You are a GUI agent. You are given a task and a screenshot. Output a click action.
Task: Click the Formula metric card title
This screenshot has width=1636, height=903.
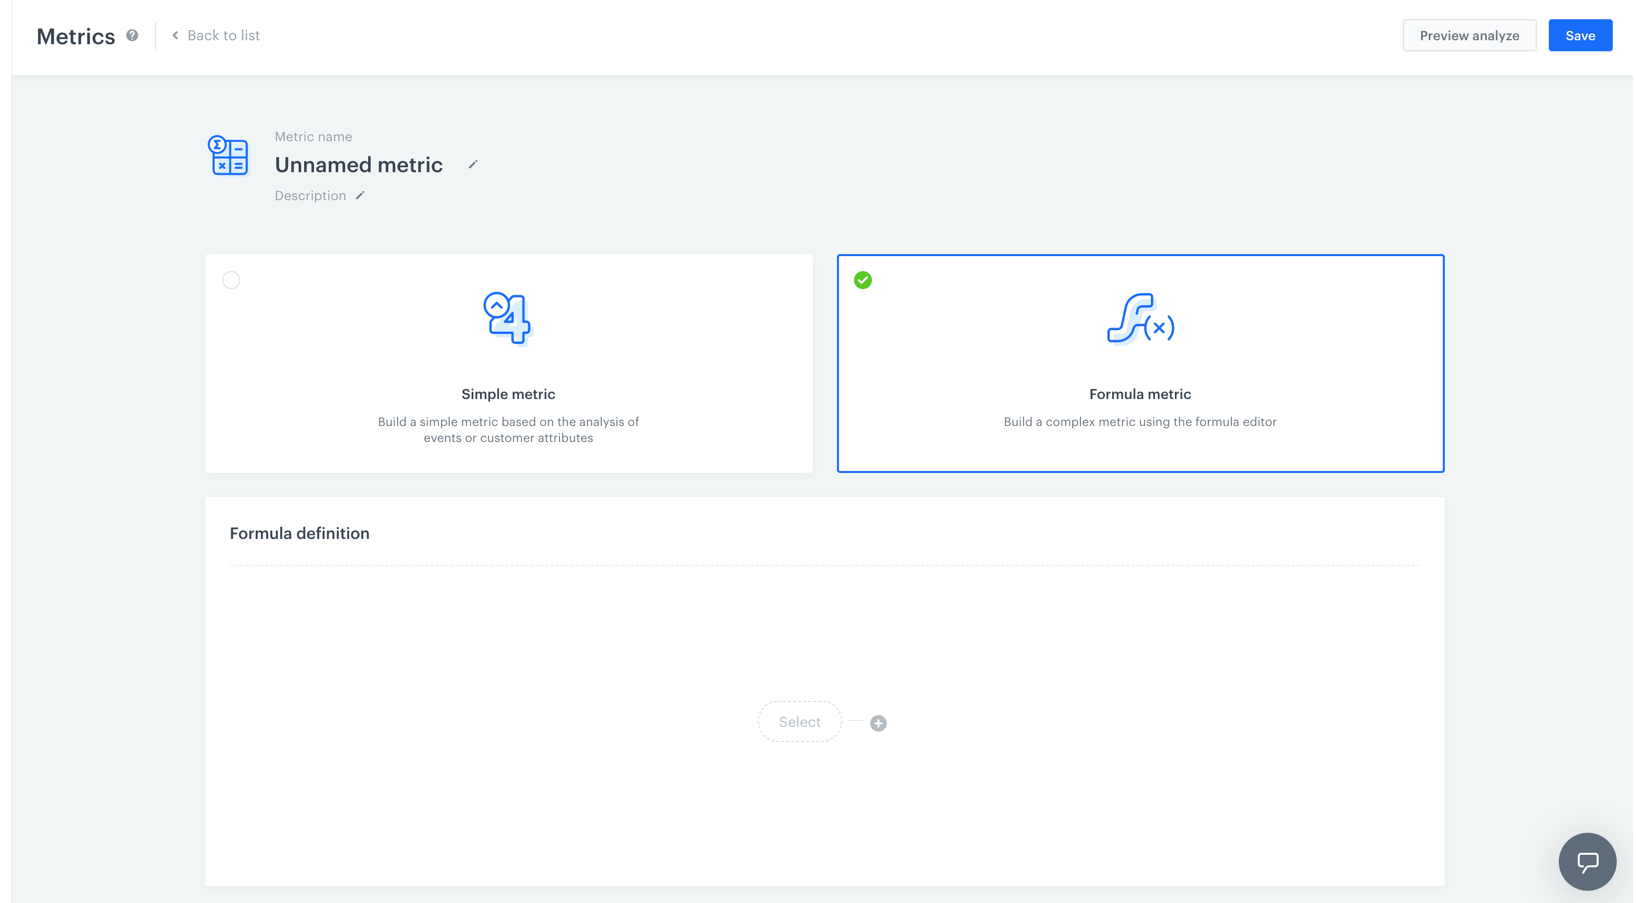[x=1140, y=394]
